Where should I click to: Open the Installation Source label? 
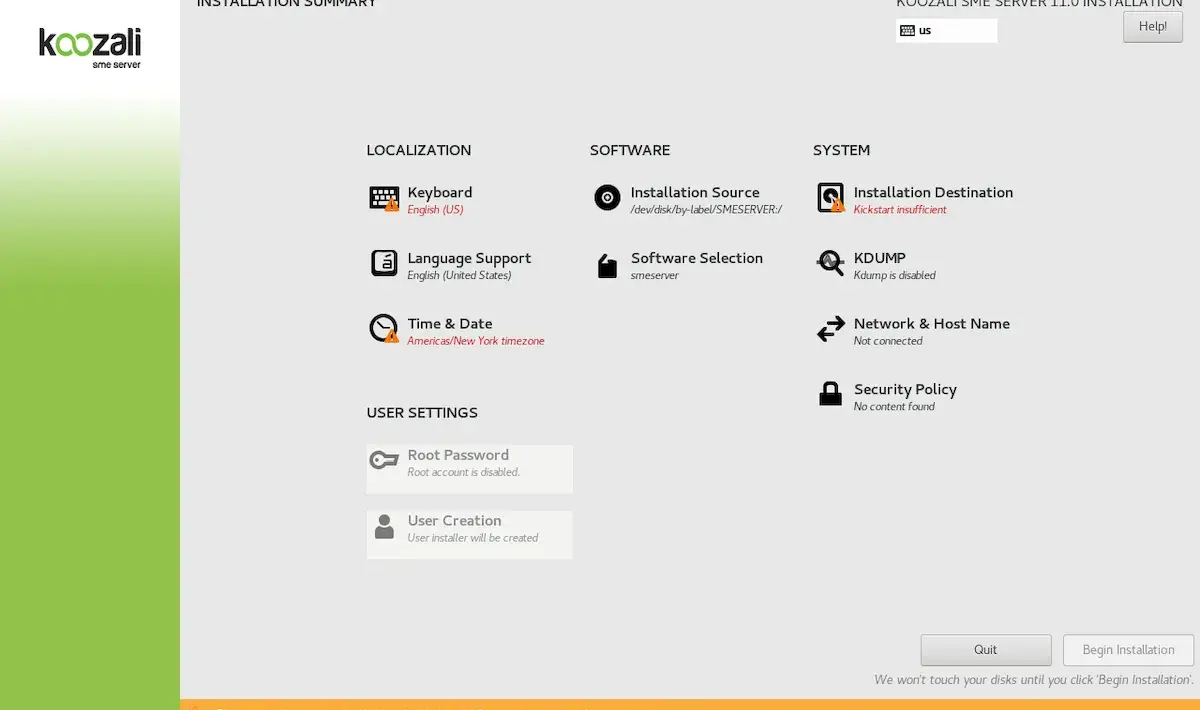point(695,192)
